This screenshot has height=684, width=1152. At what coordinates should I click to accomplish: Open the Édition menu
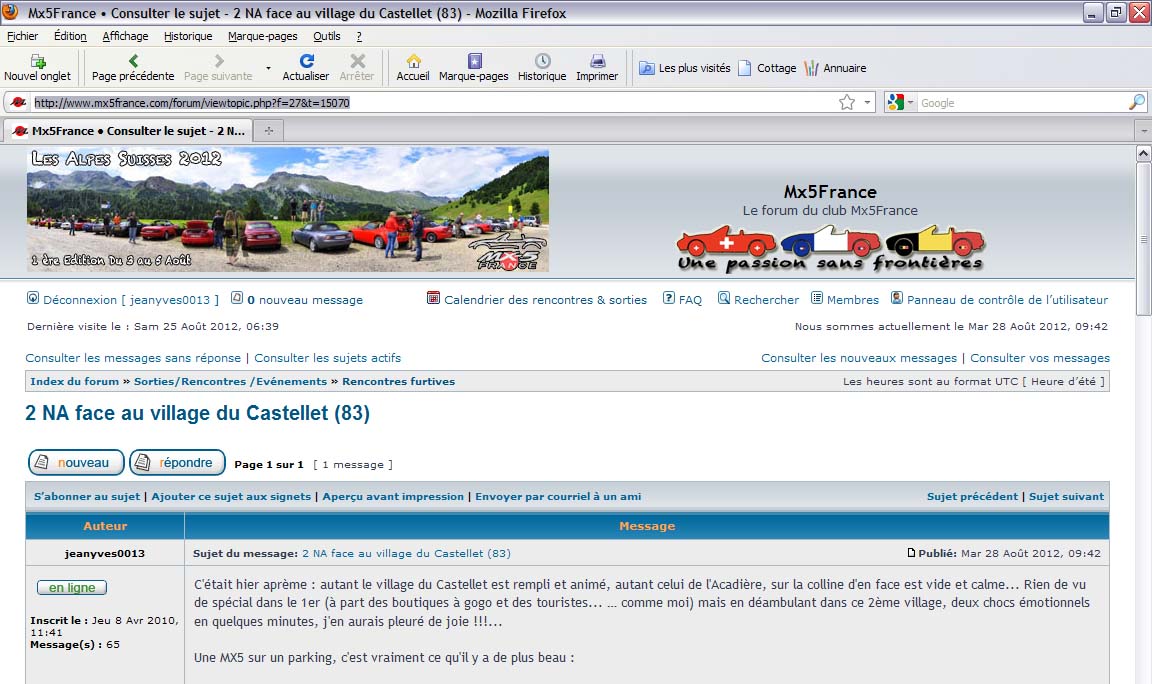[71, 36]
